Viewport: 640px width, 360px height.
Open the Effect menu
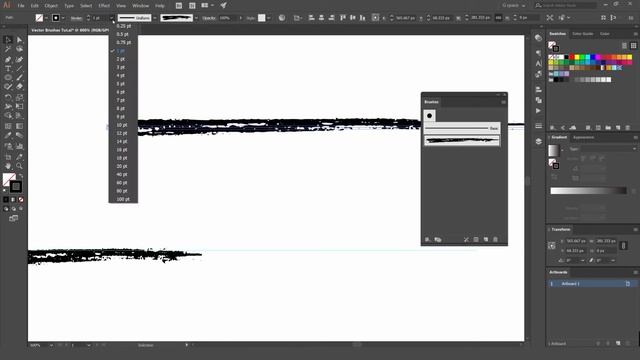(104, 6)
